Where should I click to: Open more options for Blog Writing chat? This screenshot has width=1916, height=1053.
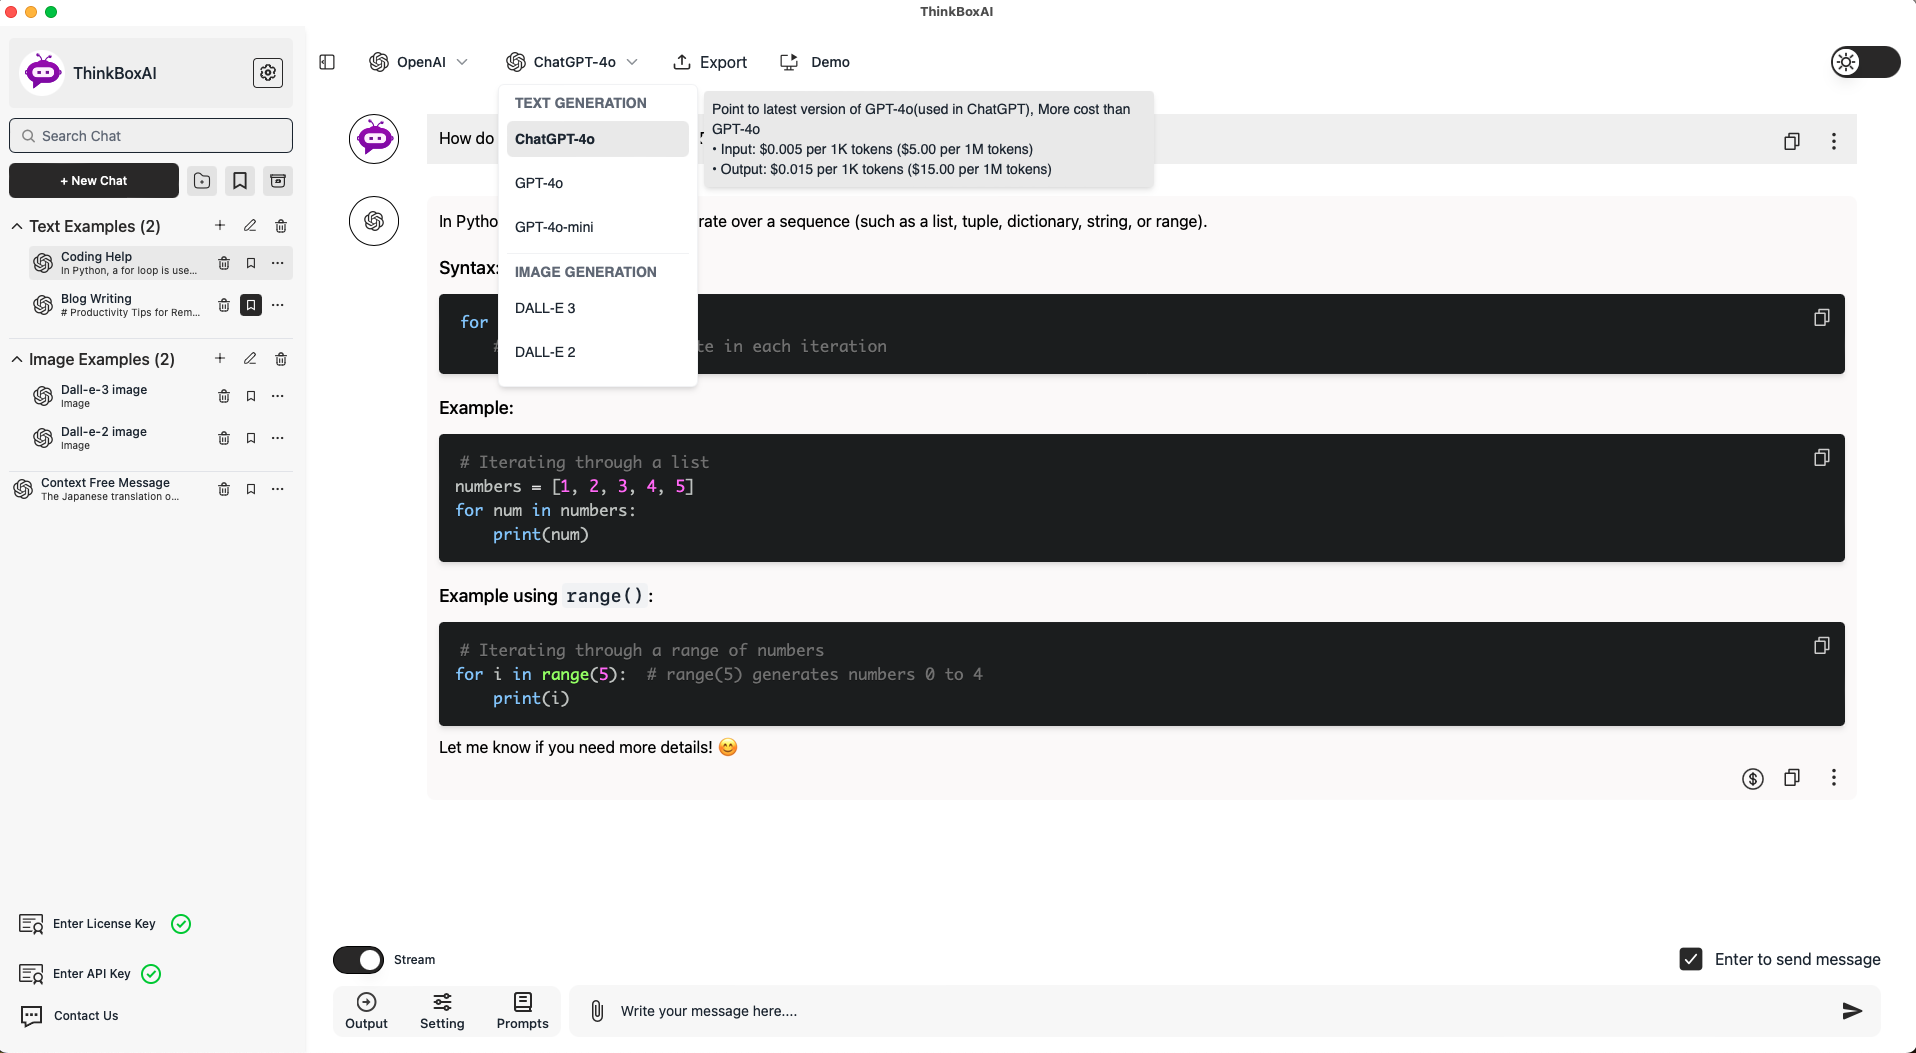click(278, 305)
